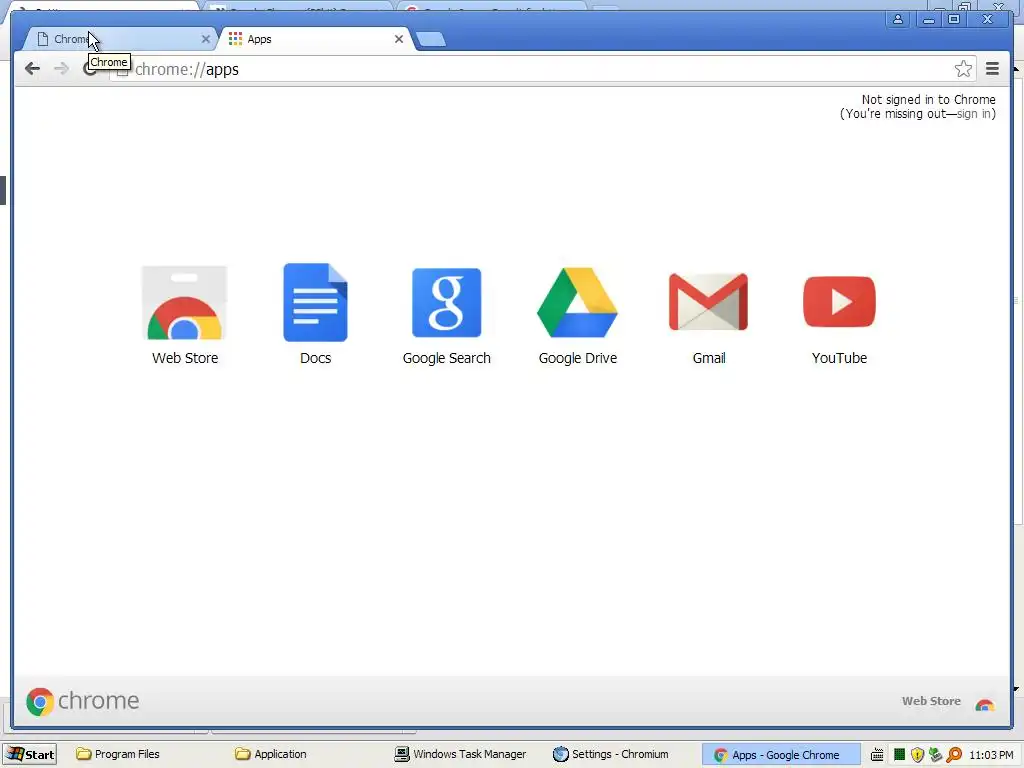The height and width of the screenshot is (768, 1024).
Task: Select the Apps tab
Action: (x=313, y=39)
